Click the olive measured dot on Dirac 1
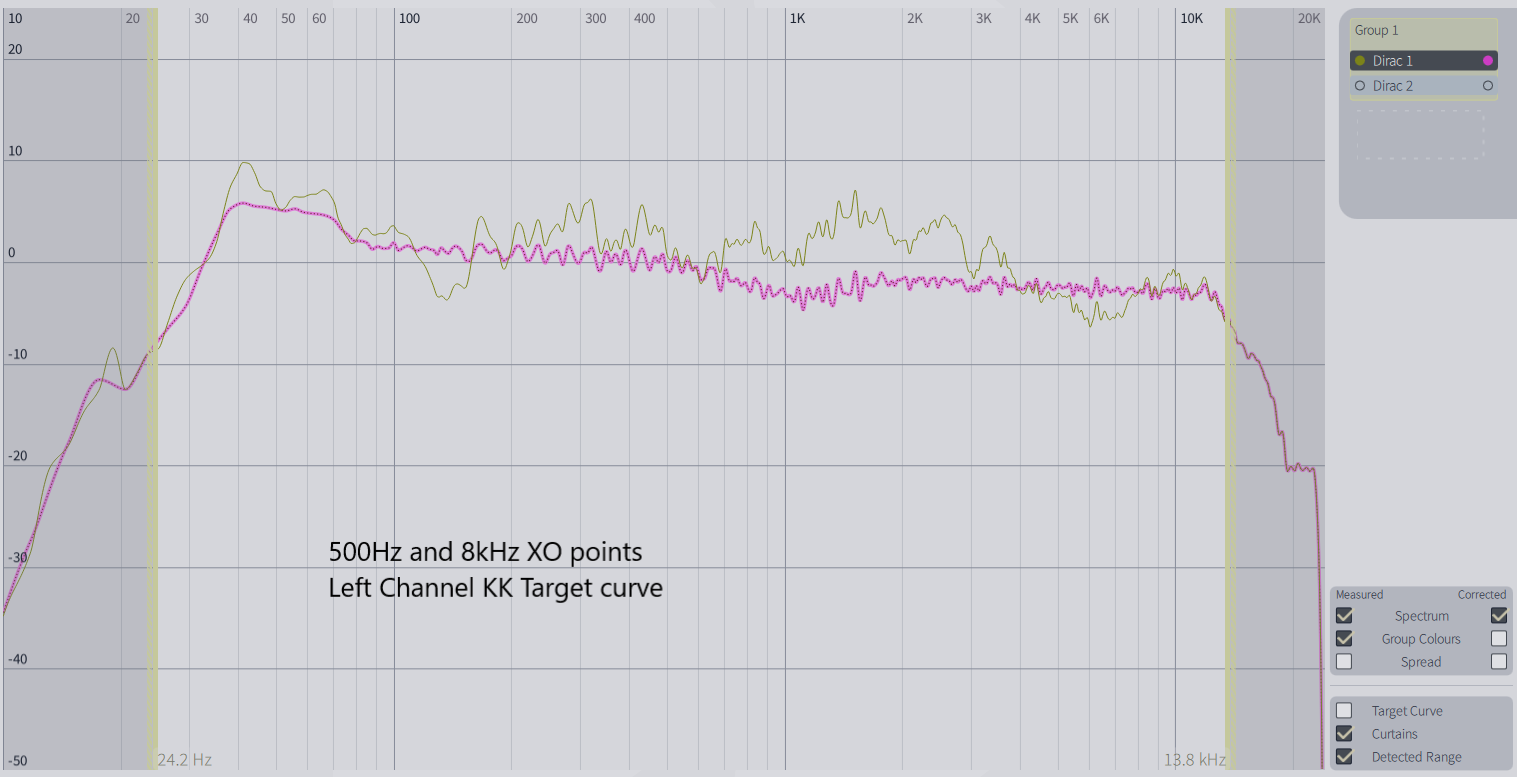Screen dimensions: 1517x777 1360,61
